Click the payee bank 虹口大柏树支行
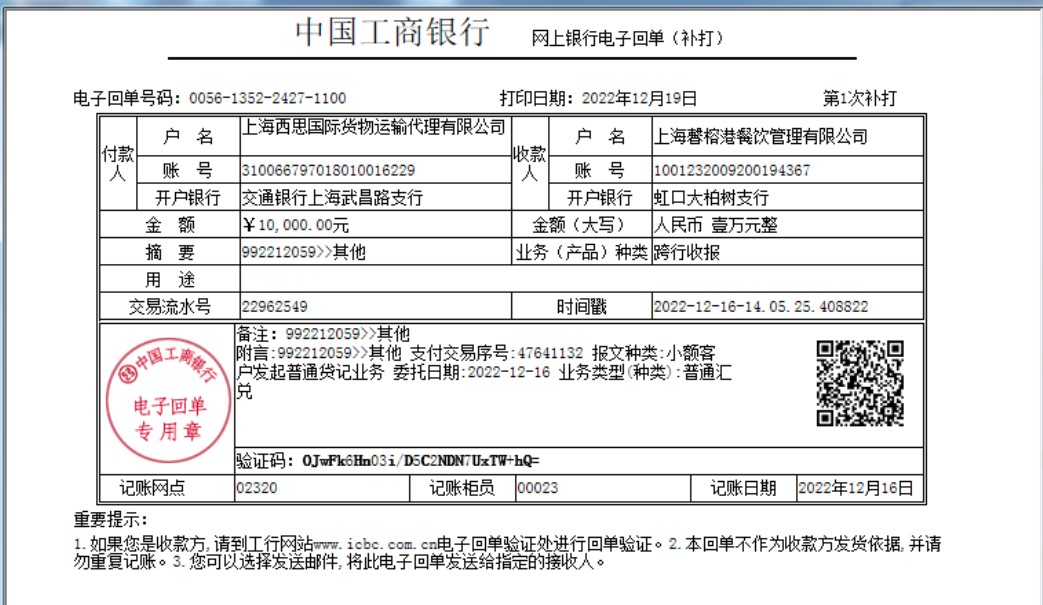1043x605 pixels. pyautogui.click(x=710, y=197)
